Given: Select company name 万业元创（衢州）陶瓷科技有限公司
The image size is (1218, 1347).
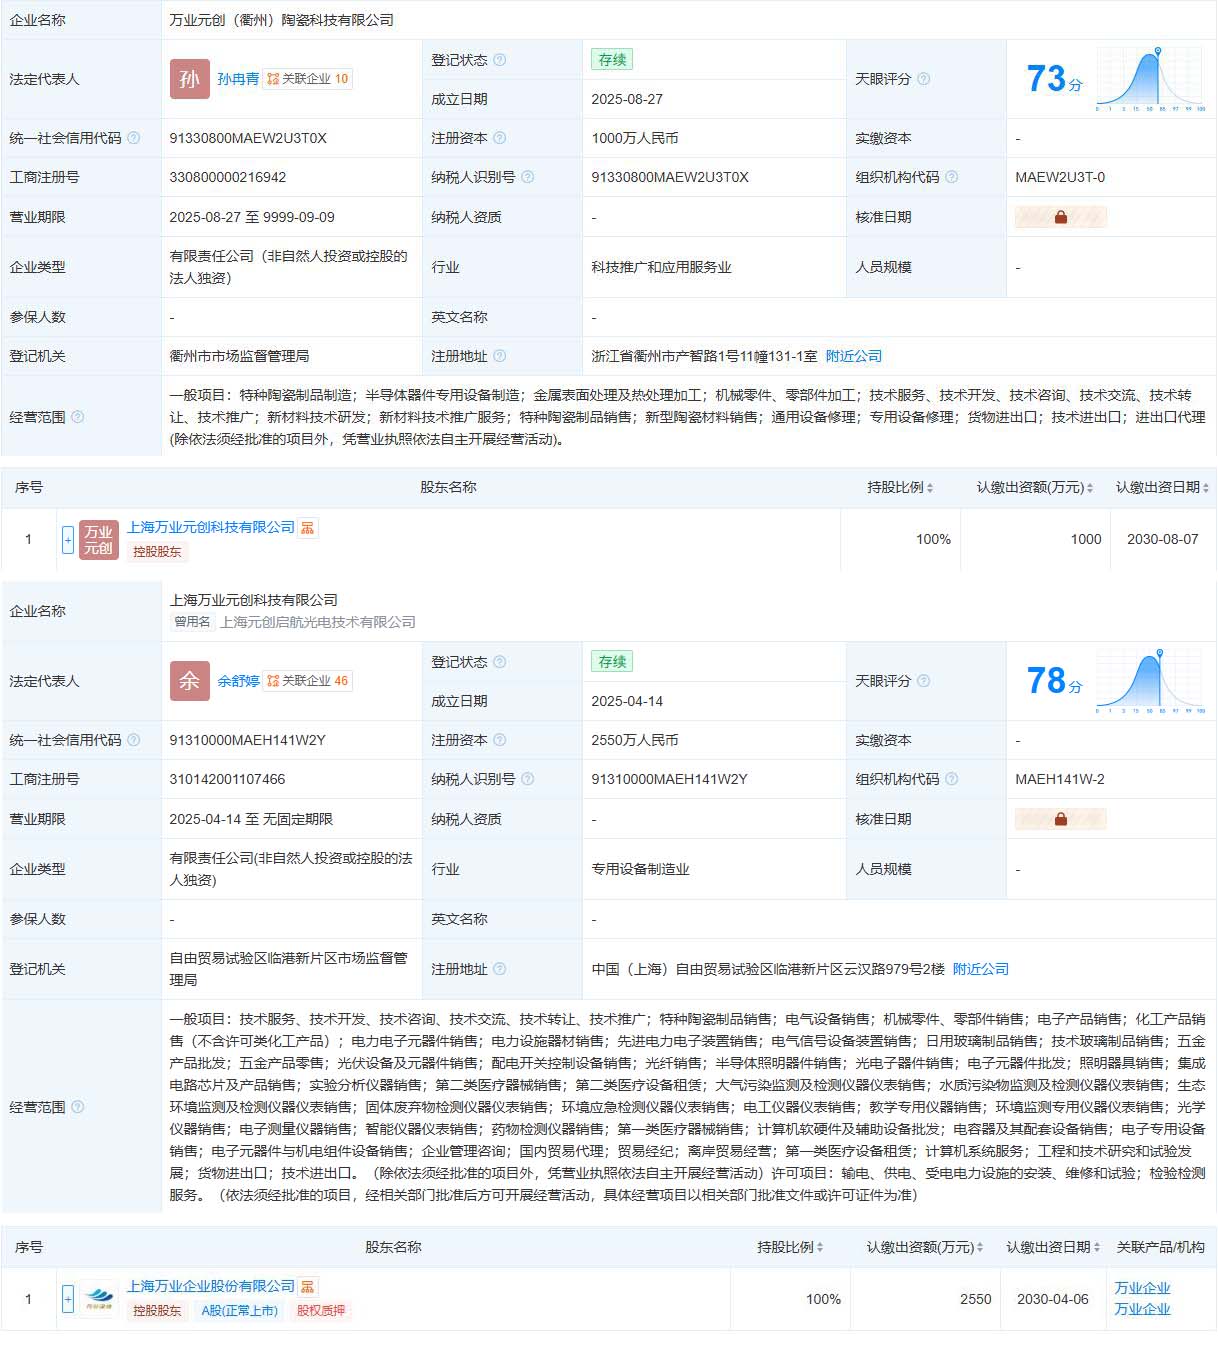Looking at the screenshot, I should click(281, 20).
